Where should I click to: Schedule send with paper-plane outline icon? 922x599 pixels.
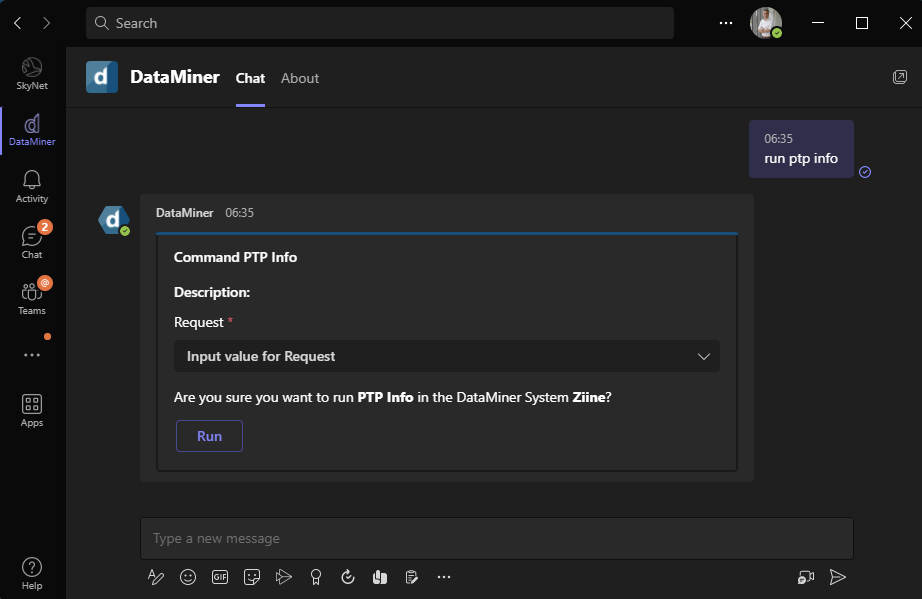point(283,577)
